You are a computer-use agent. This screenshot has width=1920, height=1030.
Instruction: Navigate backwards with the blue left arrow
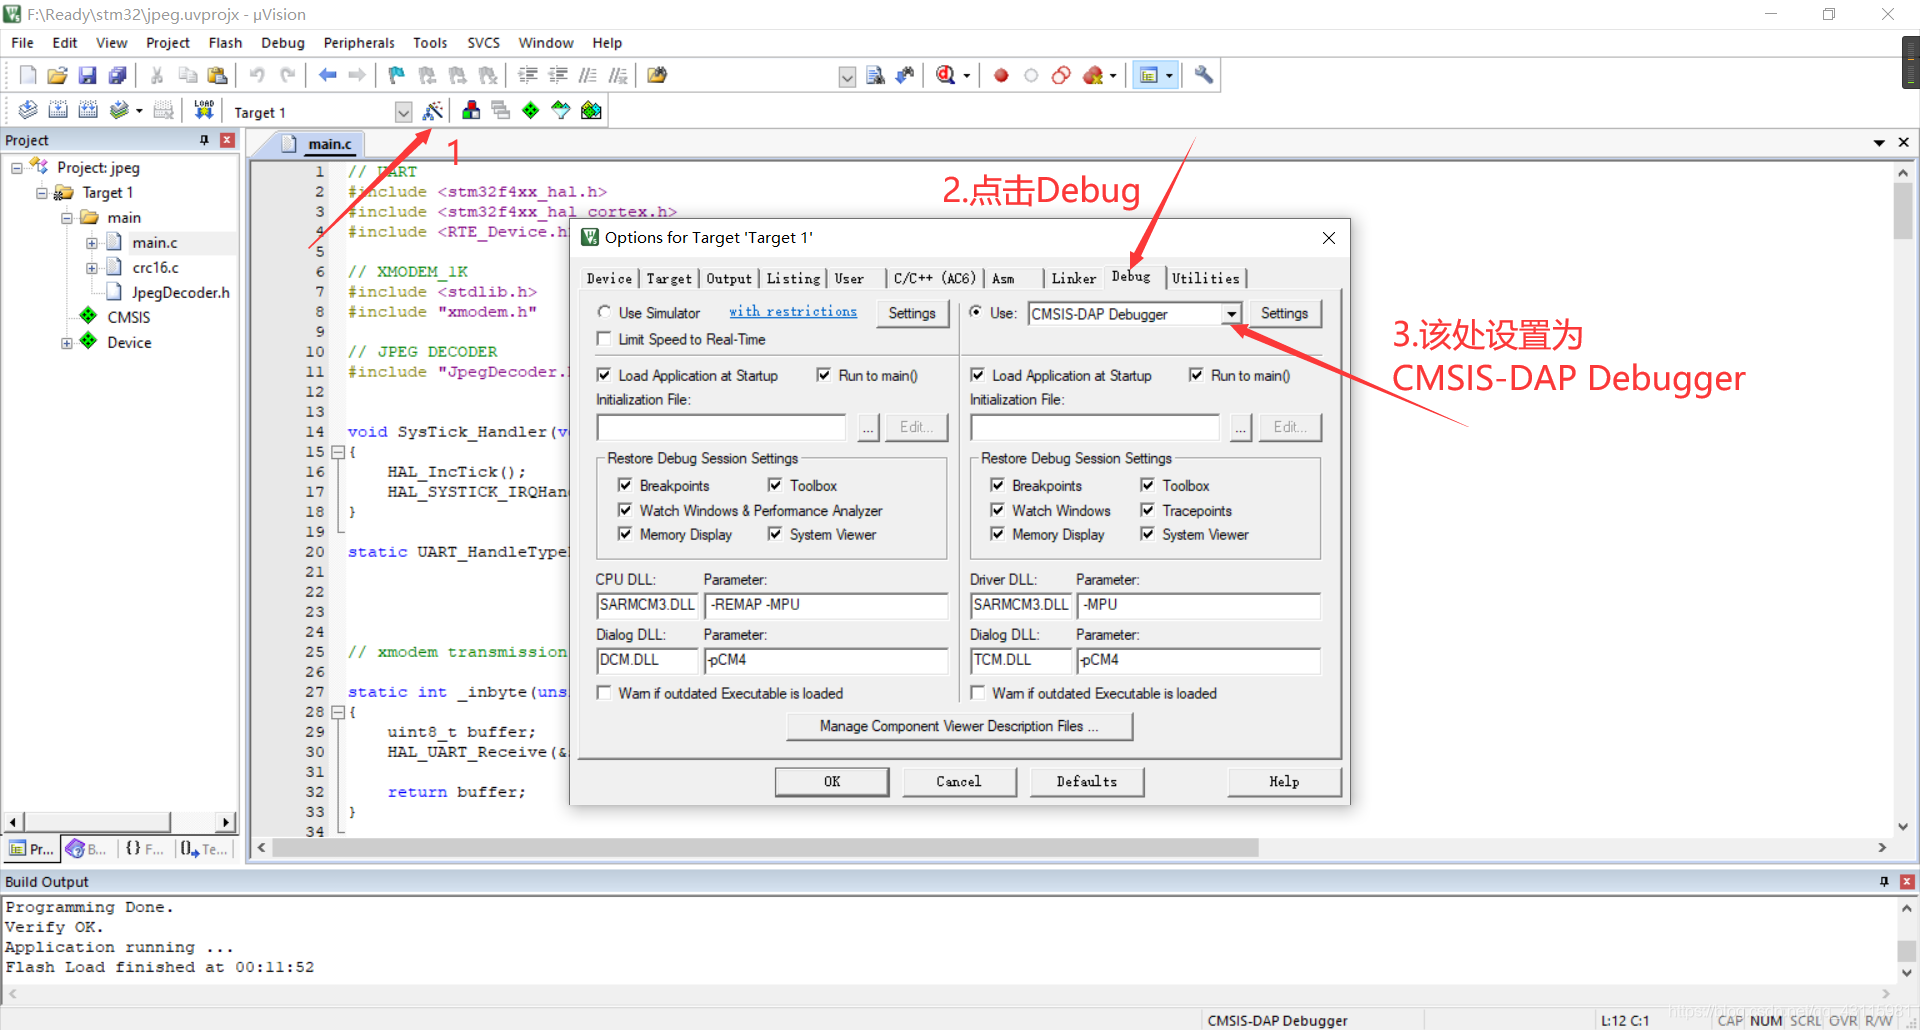327,75
